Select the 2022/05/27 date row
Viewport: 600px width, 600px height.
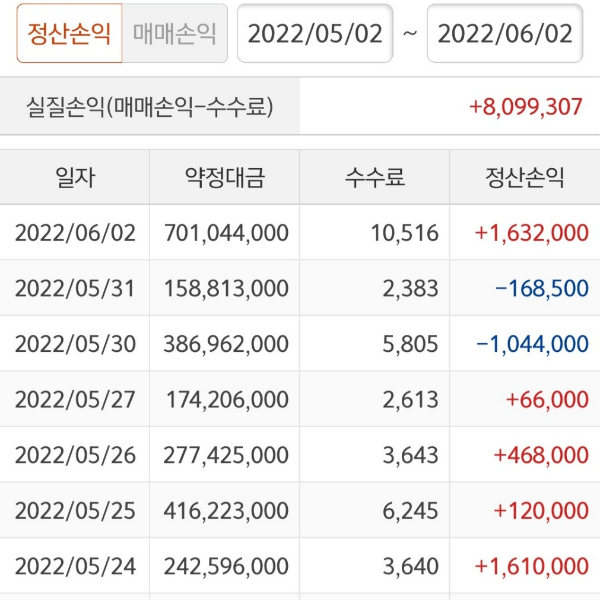(x=75, y=400)
